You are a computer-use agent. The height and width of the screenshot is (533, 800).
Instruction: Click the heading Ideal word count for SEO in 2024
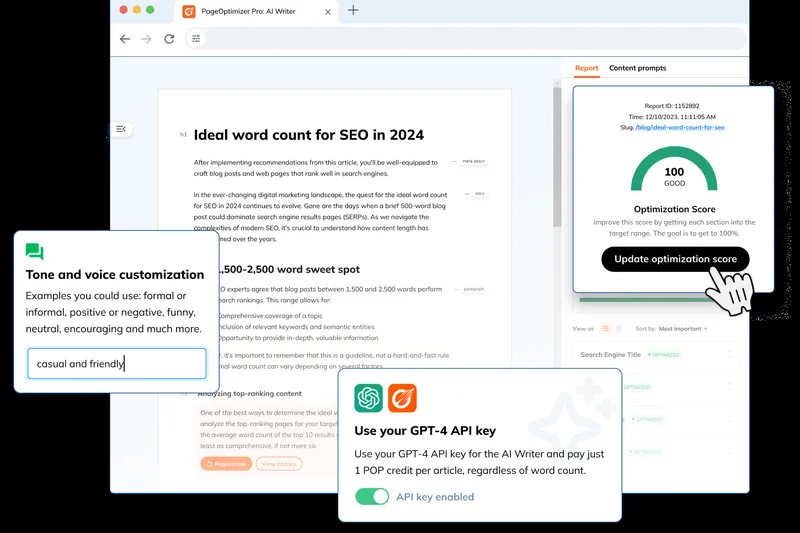(x=309, y=135)
